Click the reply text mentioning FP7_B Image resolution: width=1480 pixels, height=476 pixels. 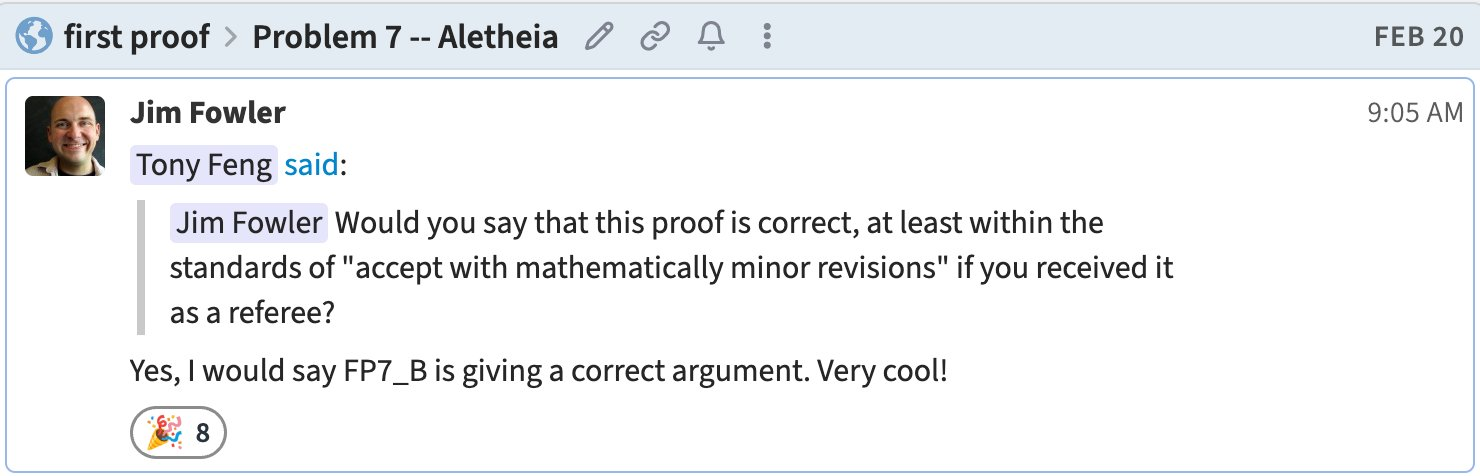click(x=538, y=372)
